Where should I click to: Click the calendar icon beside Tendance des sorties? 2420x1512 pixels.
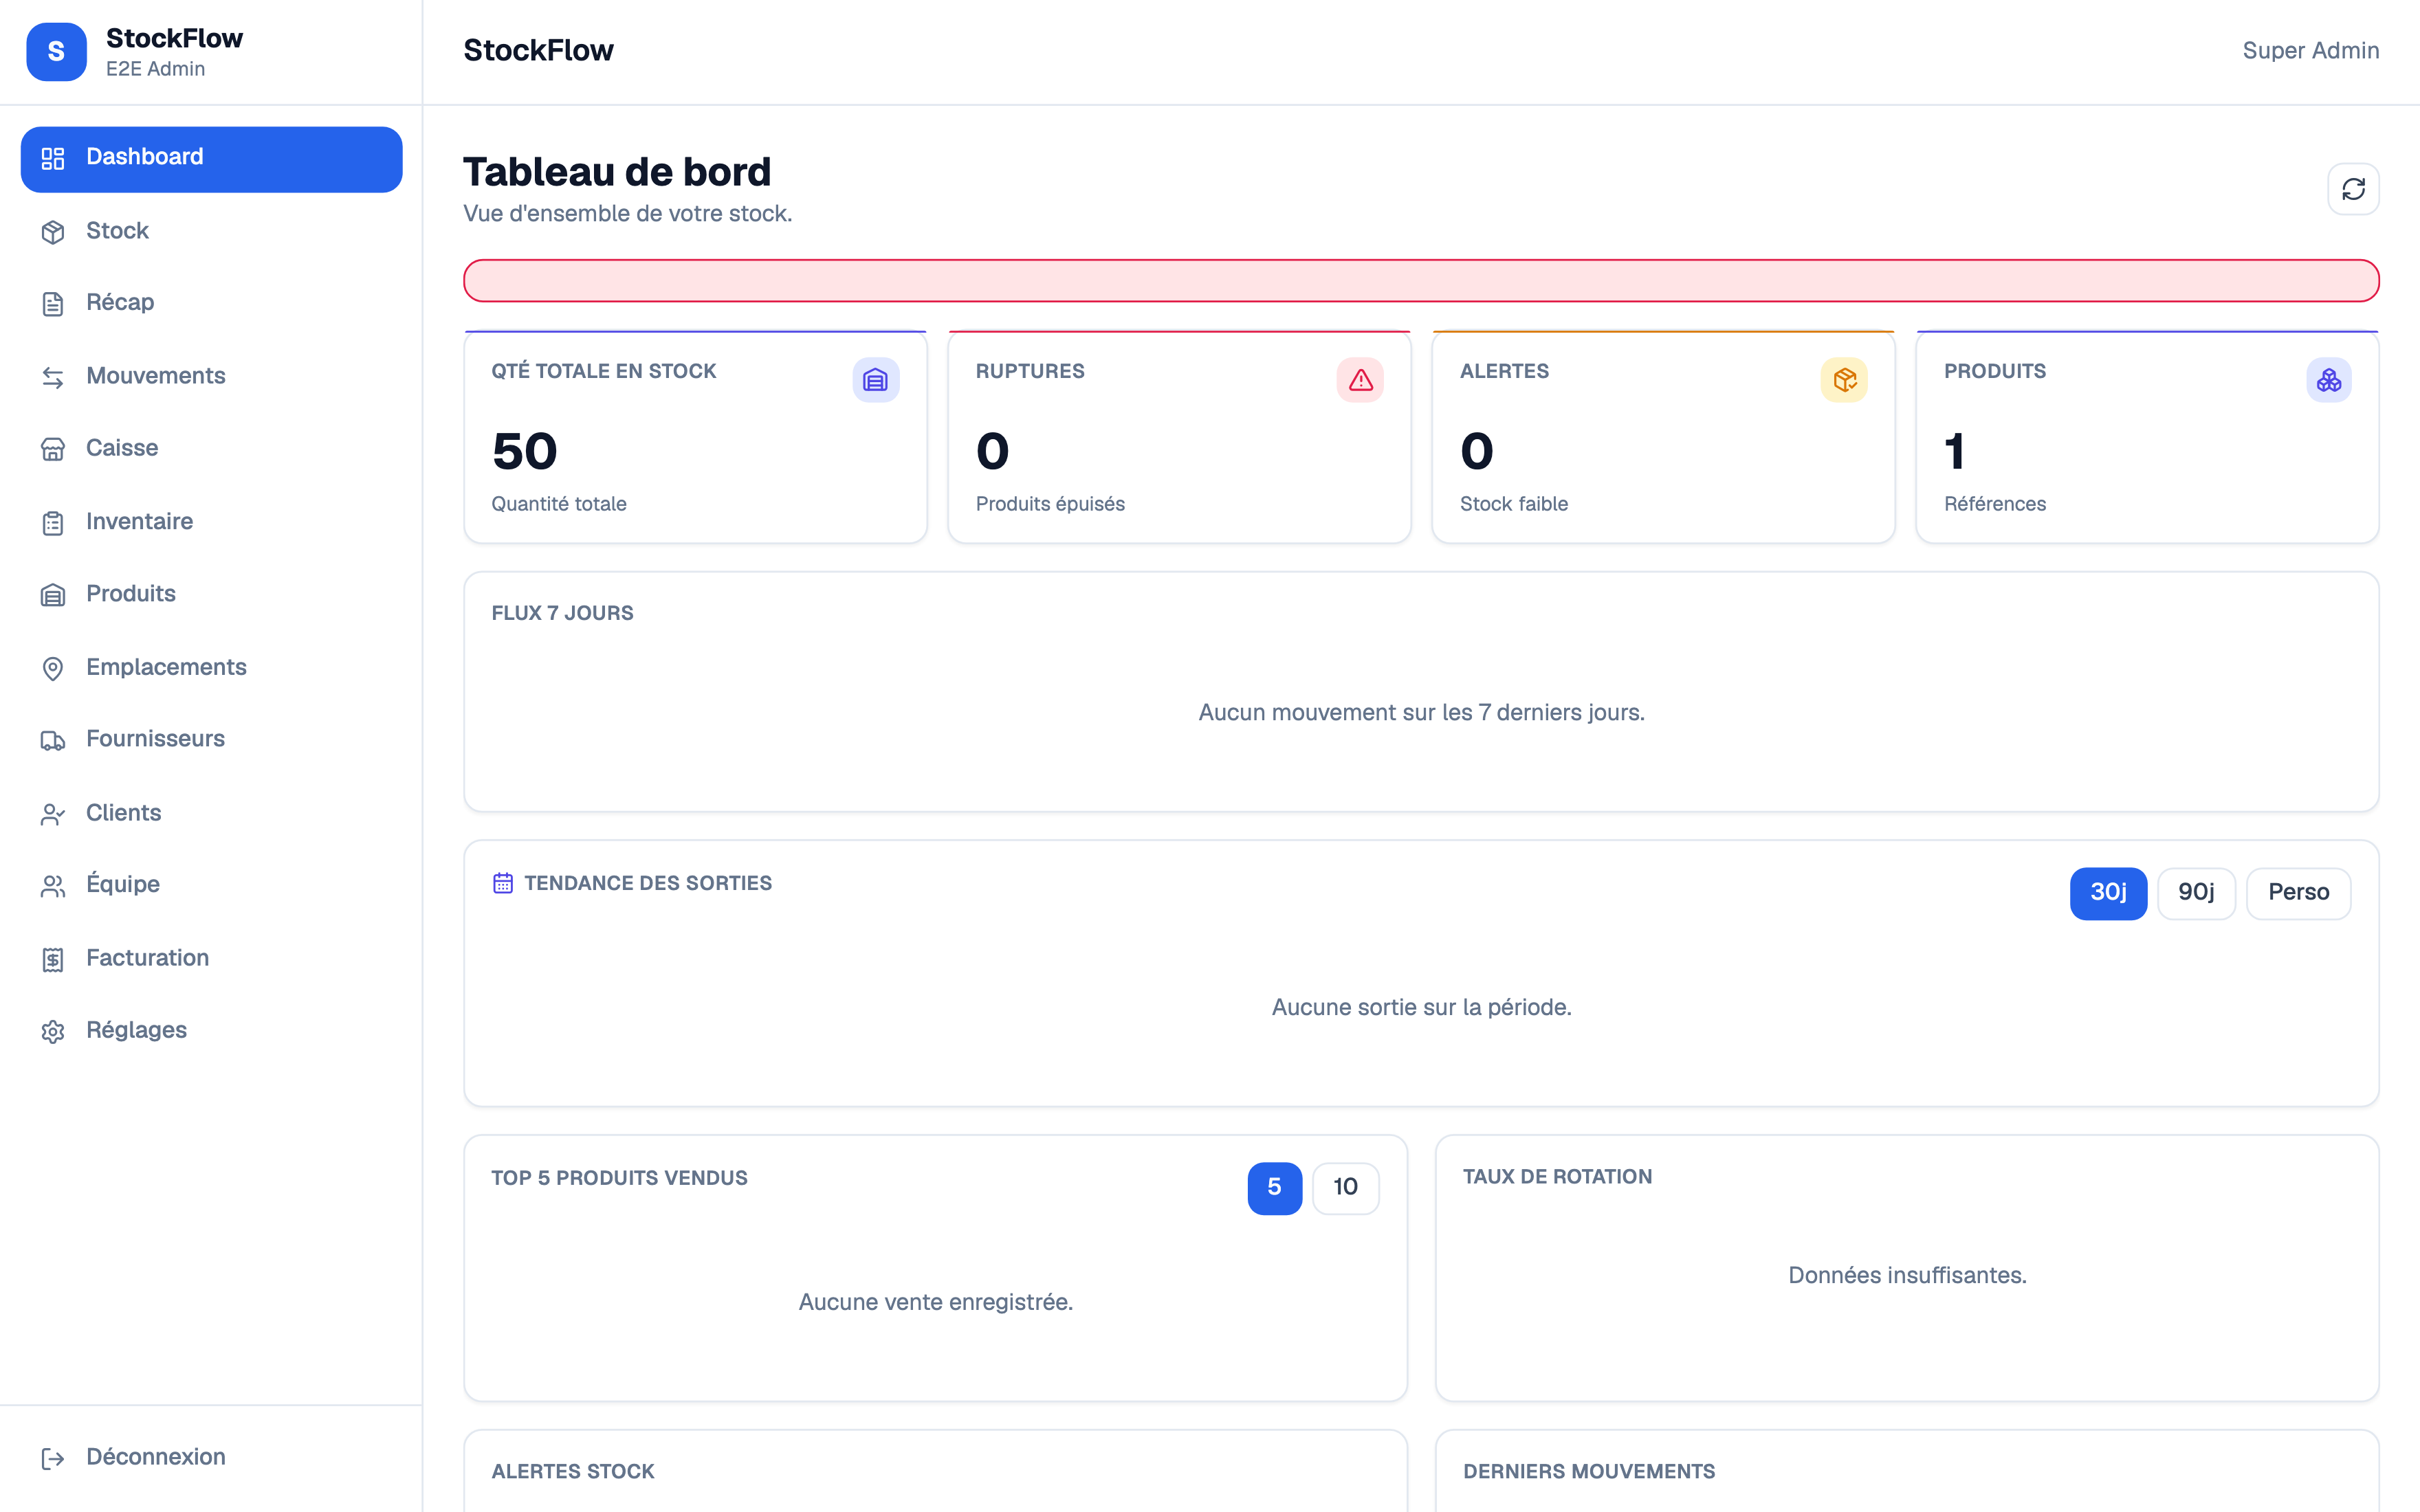[503, 883]
